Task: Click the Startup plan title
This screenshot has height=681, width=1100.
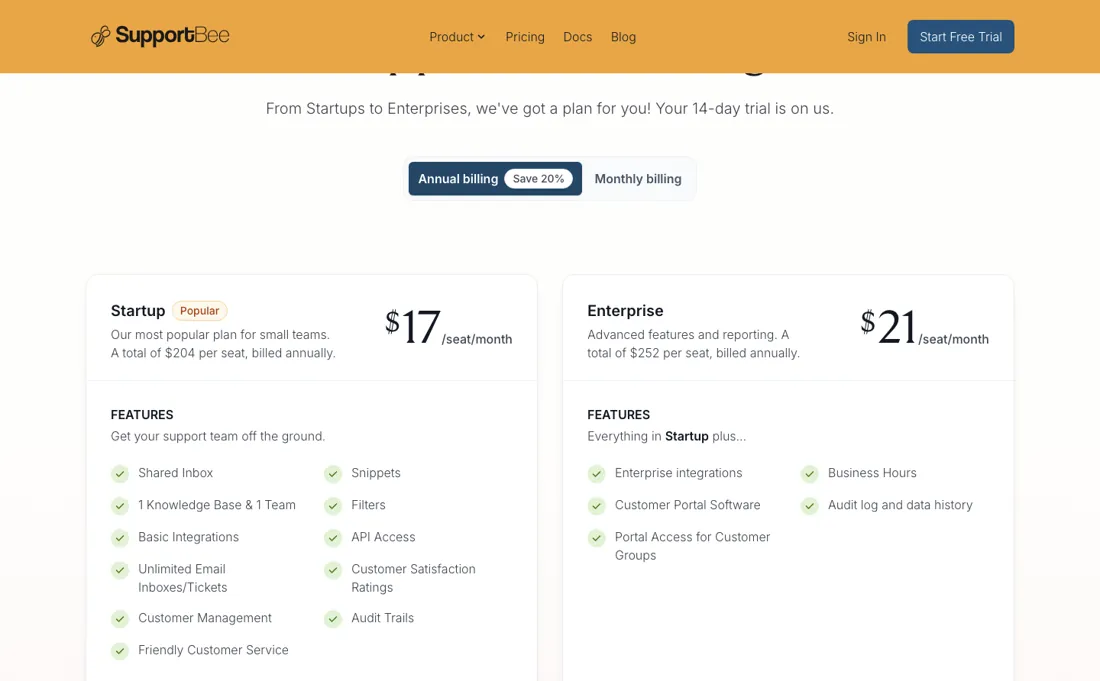Action: point(138,311)
